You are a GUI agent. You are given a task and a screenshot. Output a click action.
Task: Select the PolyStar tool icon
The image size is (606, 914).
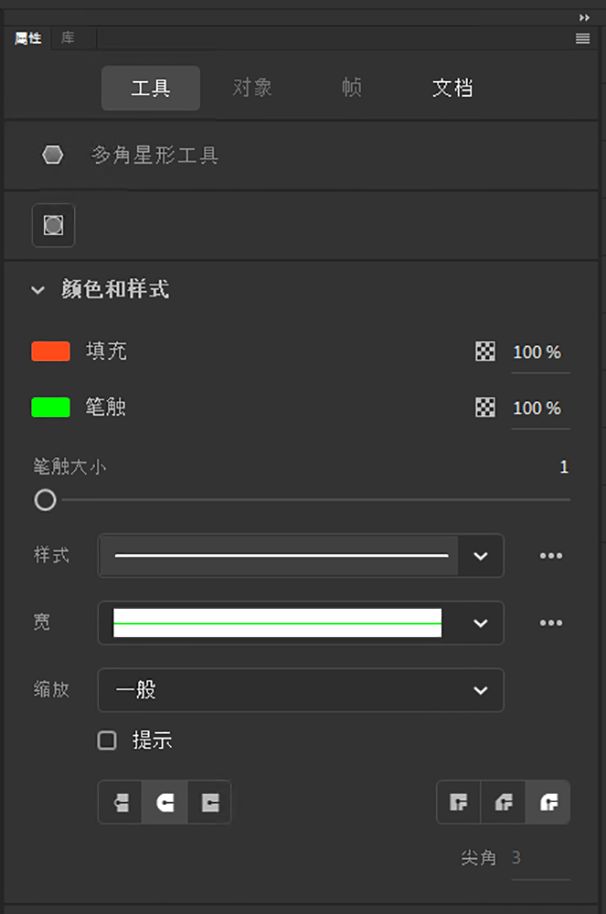coord(52,153)
